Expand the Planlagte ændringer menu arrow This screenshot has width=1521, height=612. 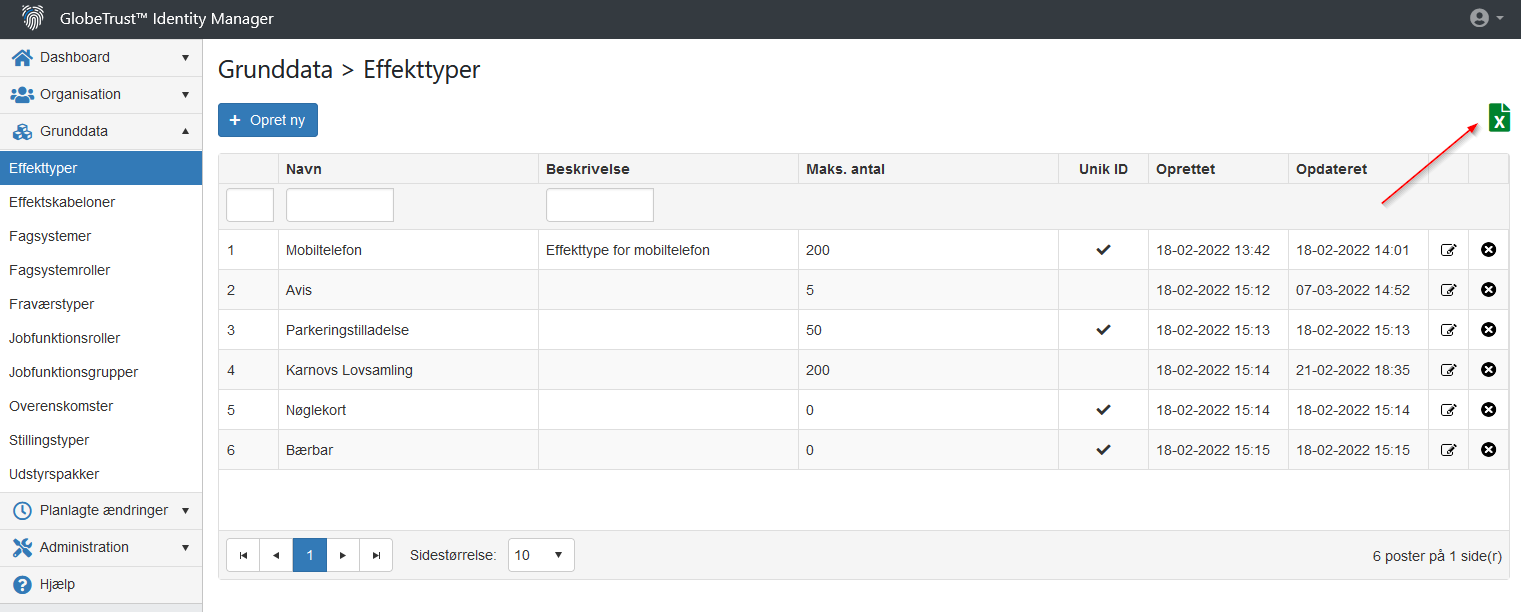point(185,510)
